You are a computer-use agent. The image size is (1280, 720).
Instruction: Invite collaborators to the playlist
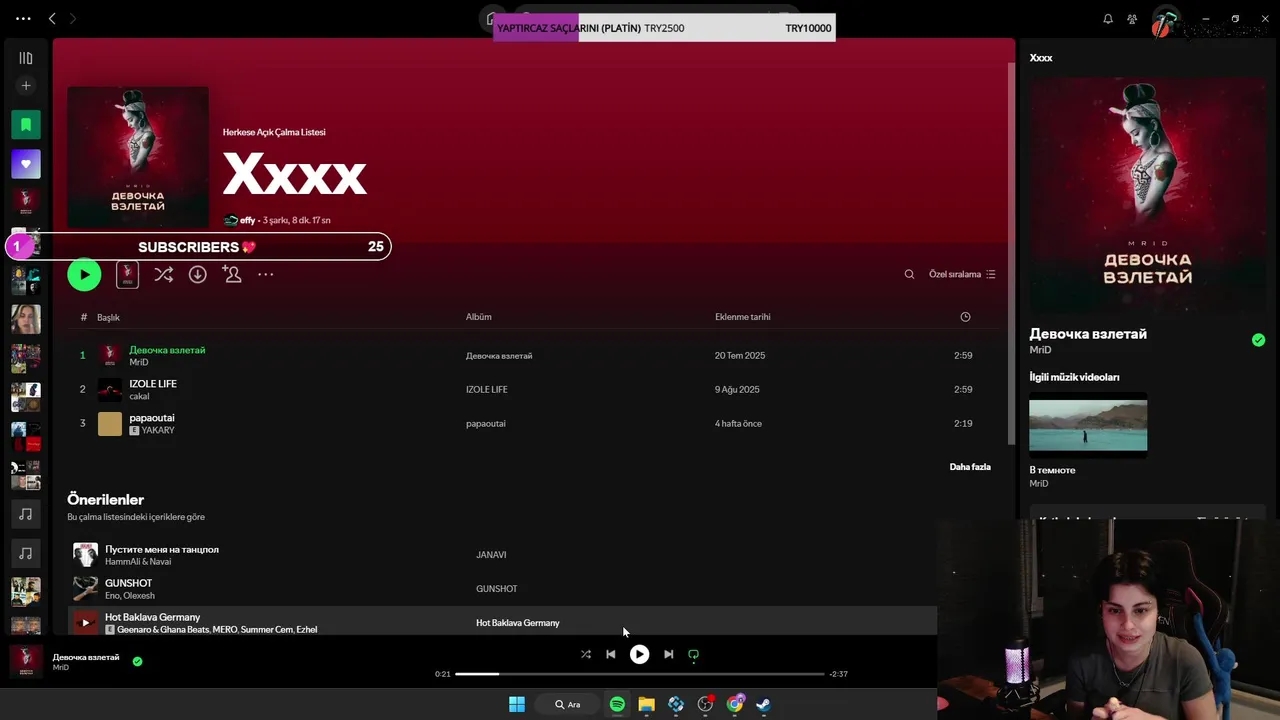click(x=232, y=274)
